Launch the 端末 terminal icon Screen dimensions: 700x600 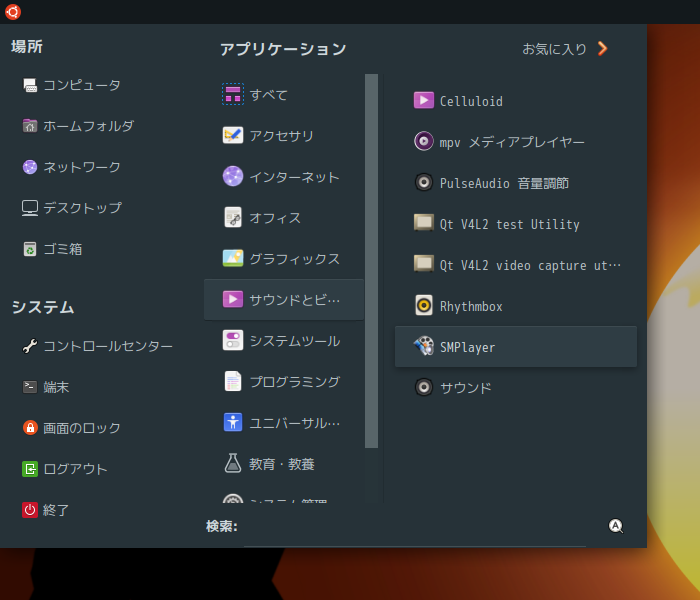(30, 387)
